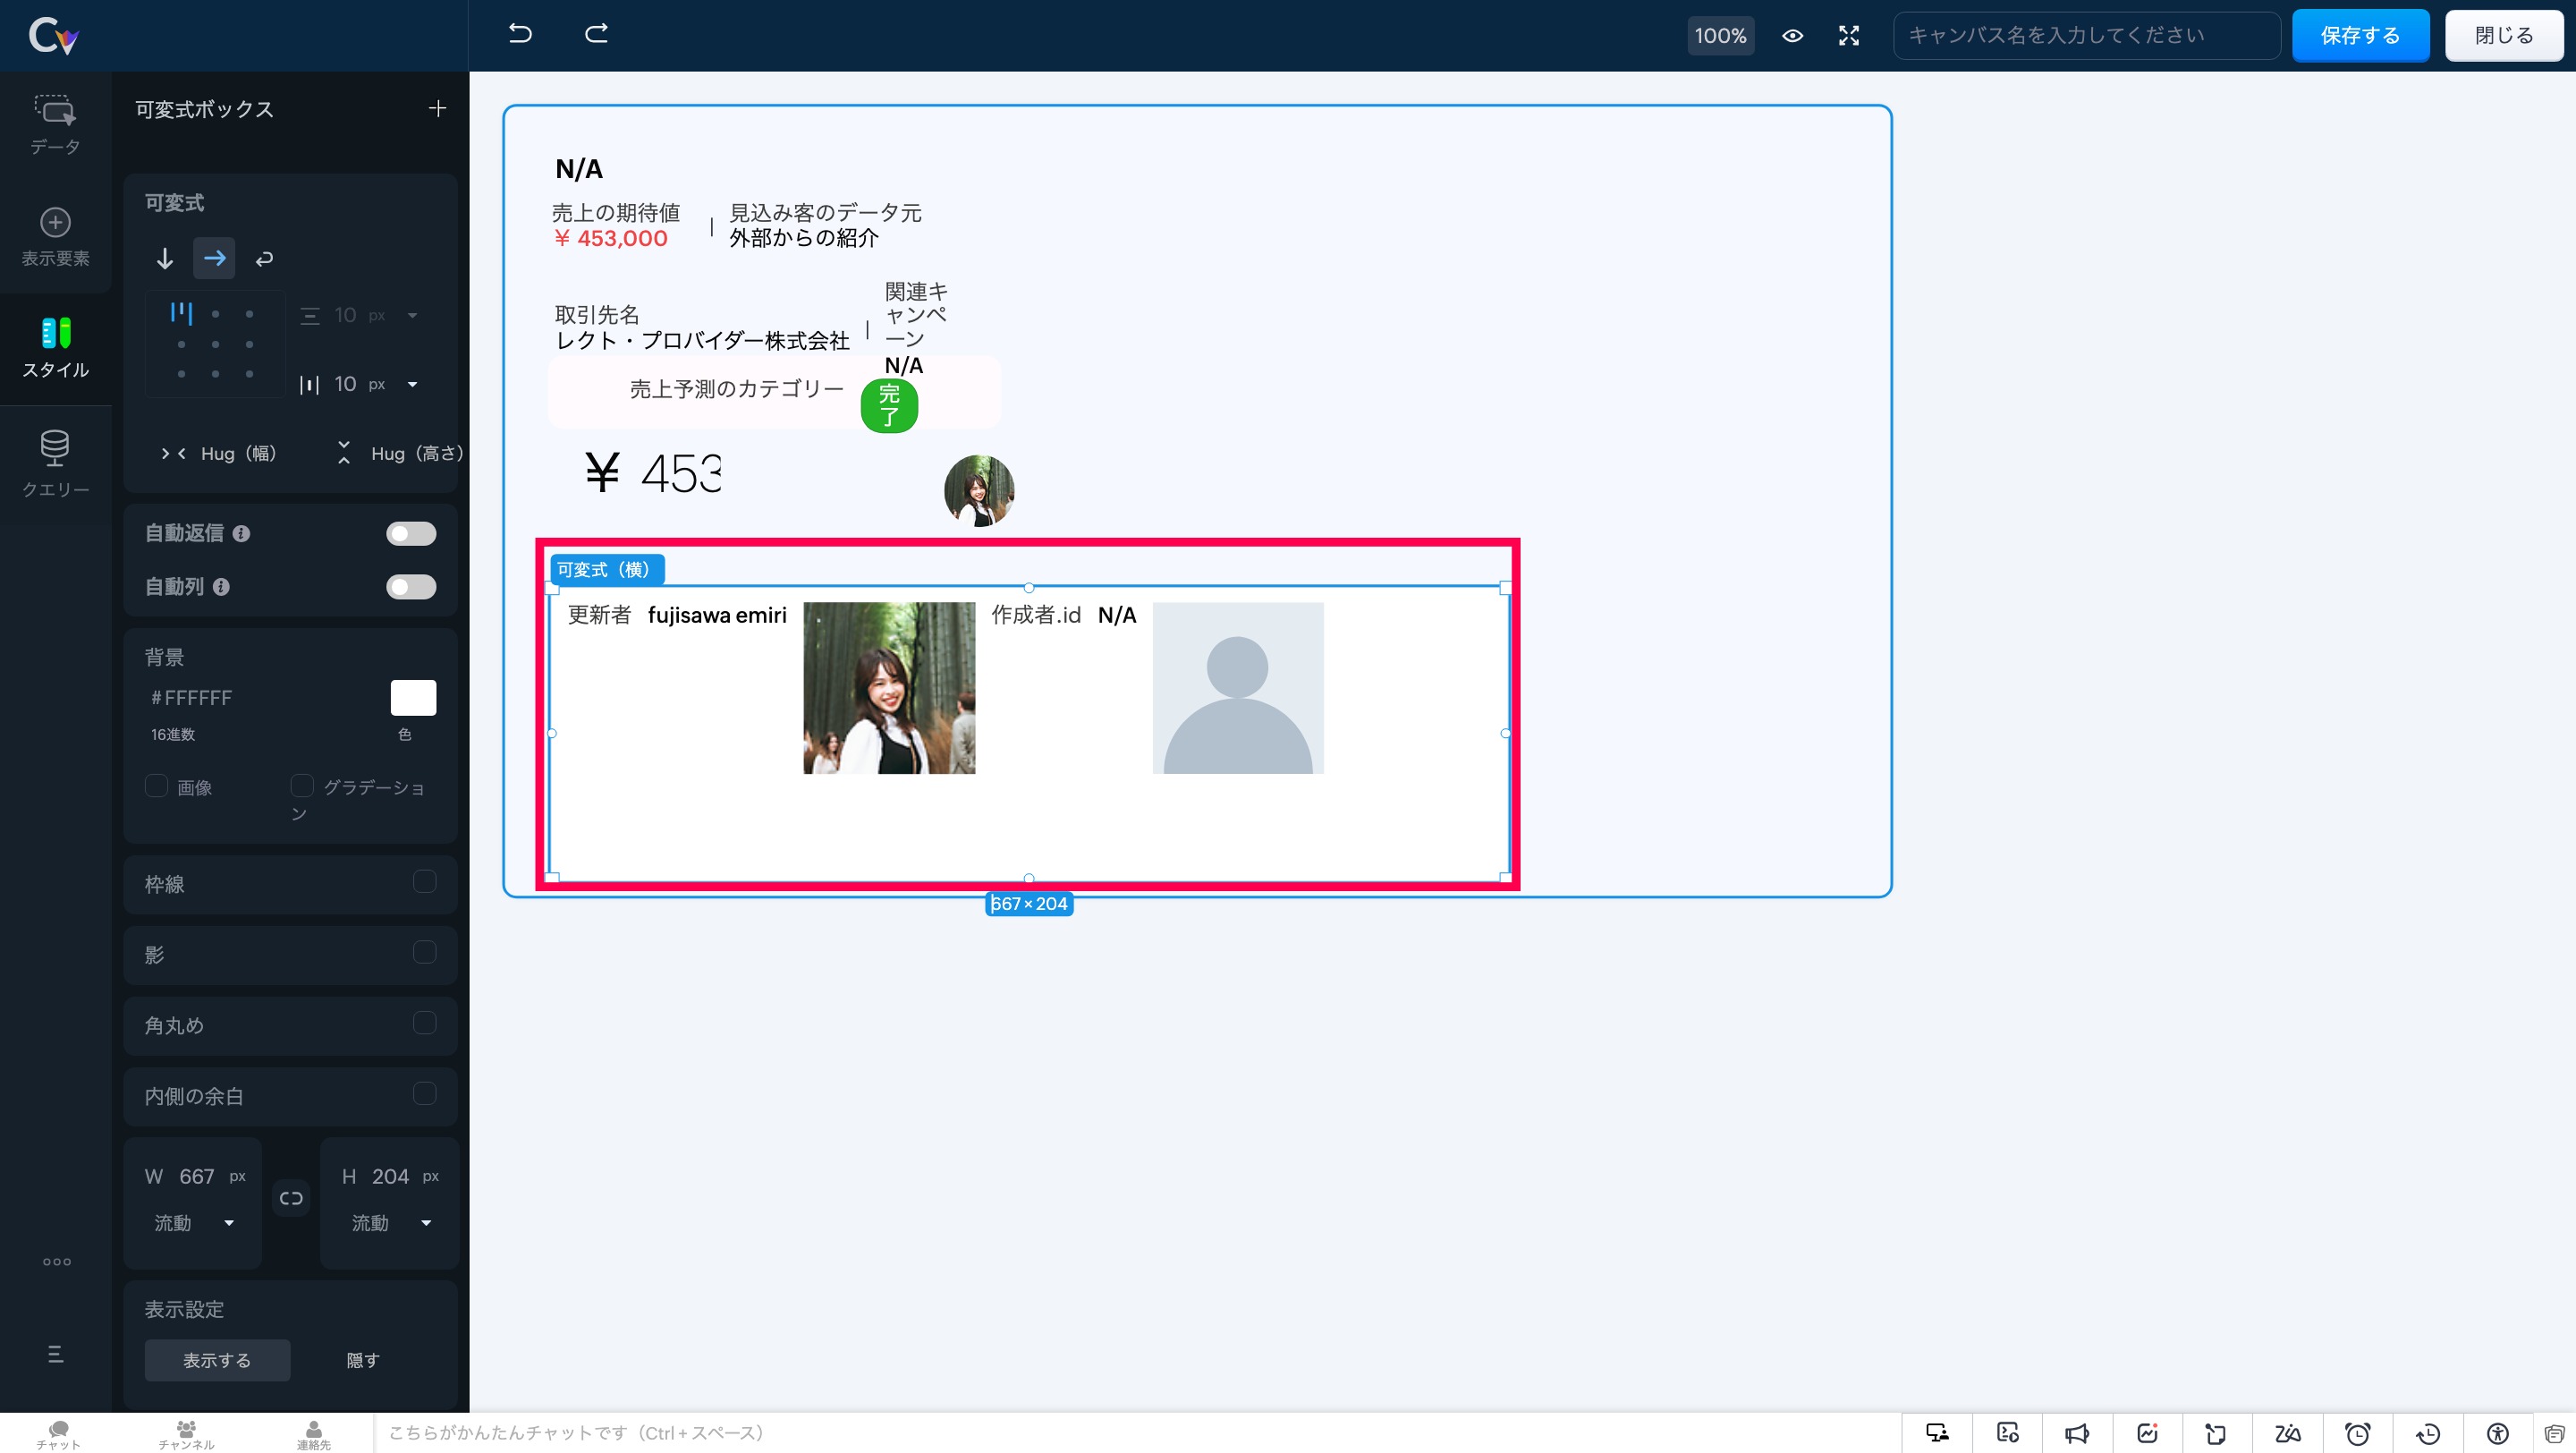Enable the 自動列 toggle

411,587
